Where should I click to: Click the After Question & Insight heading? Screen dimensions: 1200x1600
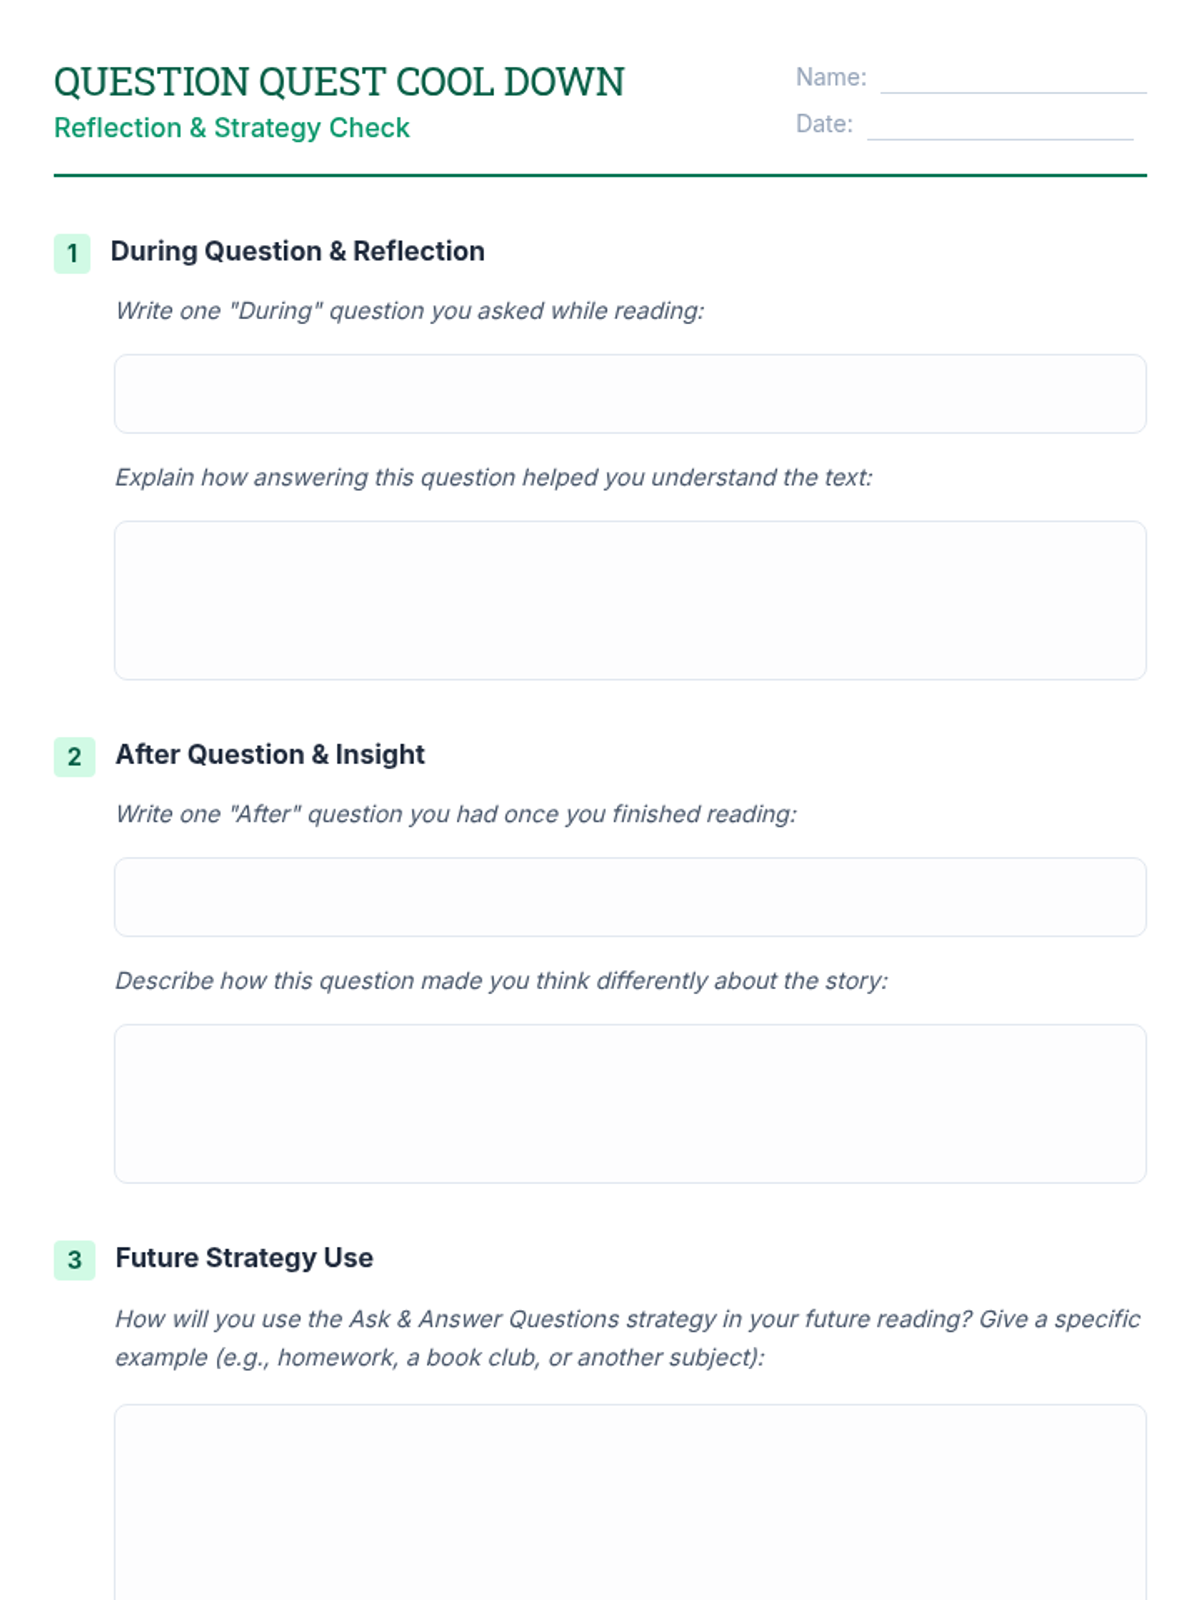270,754
